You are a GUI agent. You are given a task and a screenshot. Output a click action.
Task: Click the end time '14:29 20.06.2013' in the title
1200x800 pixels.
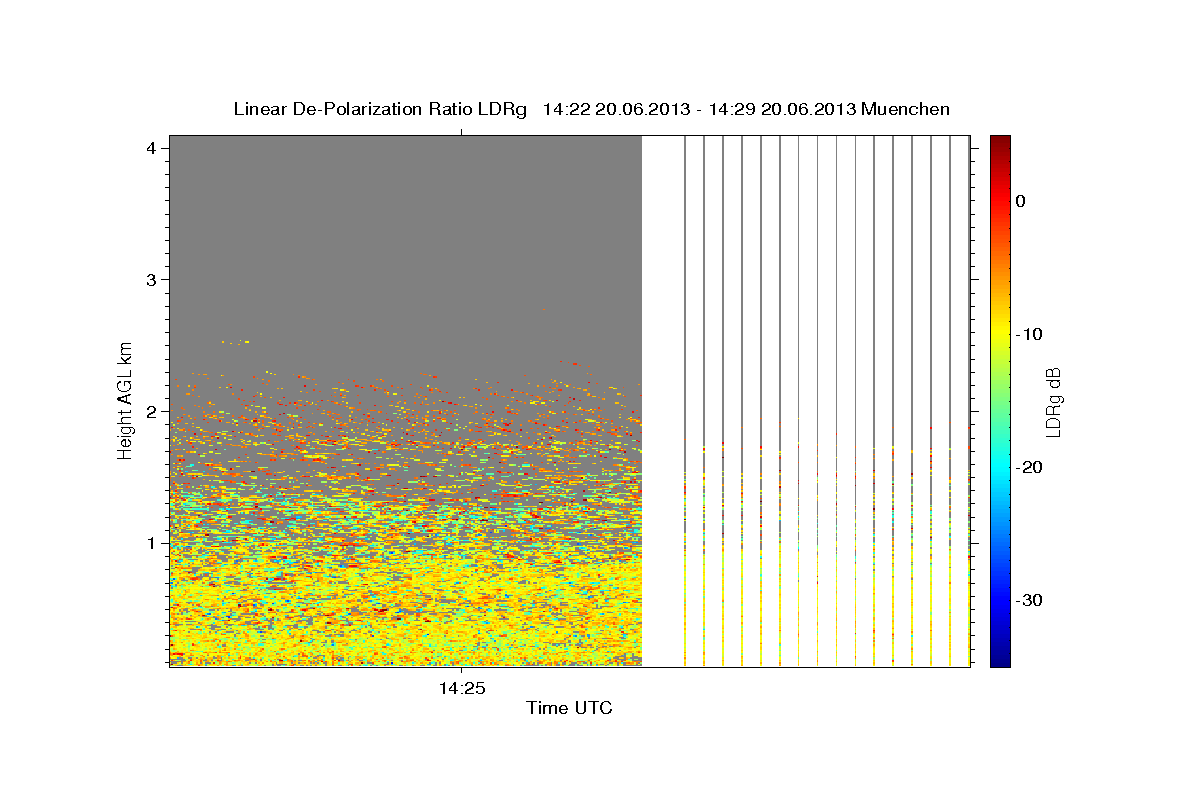pos(783,109)
